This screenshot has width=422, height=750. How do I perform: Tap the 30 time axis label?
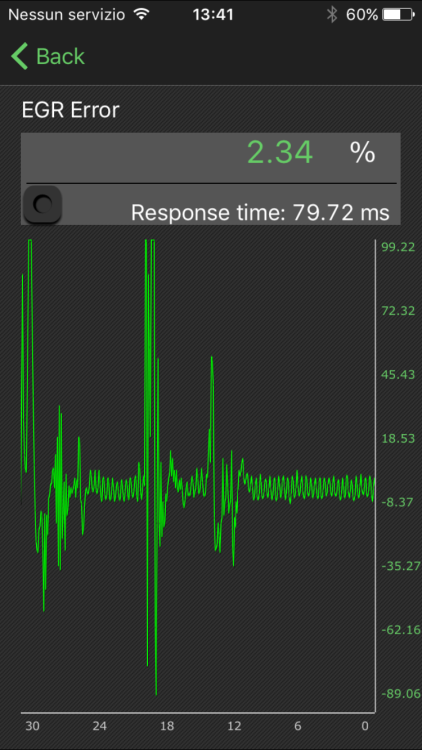click(x=33, y=726)
